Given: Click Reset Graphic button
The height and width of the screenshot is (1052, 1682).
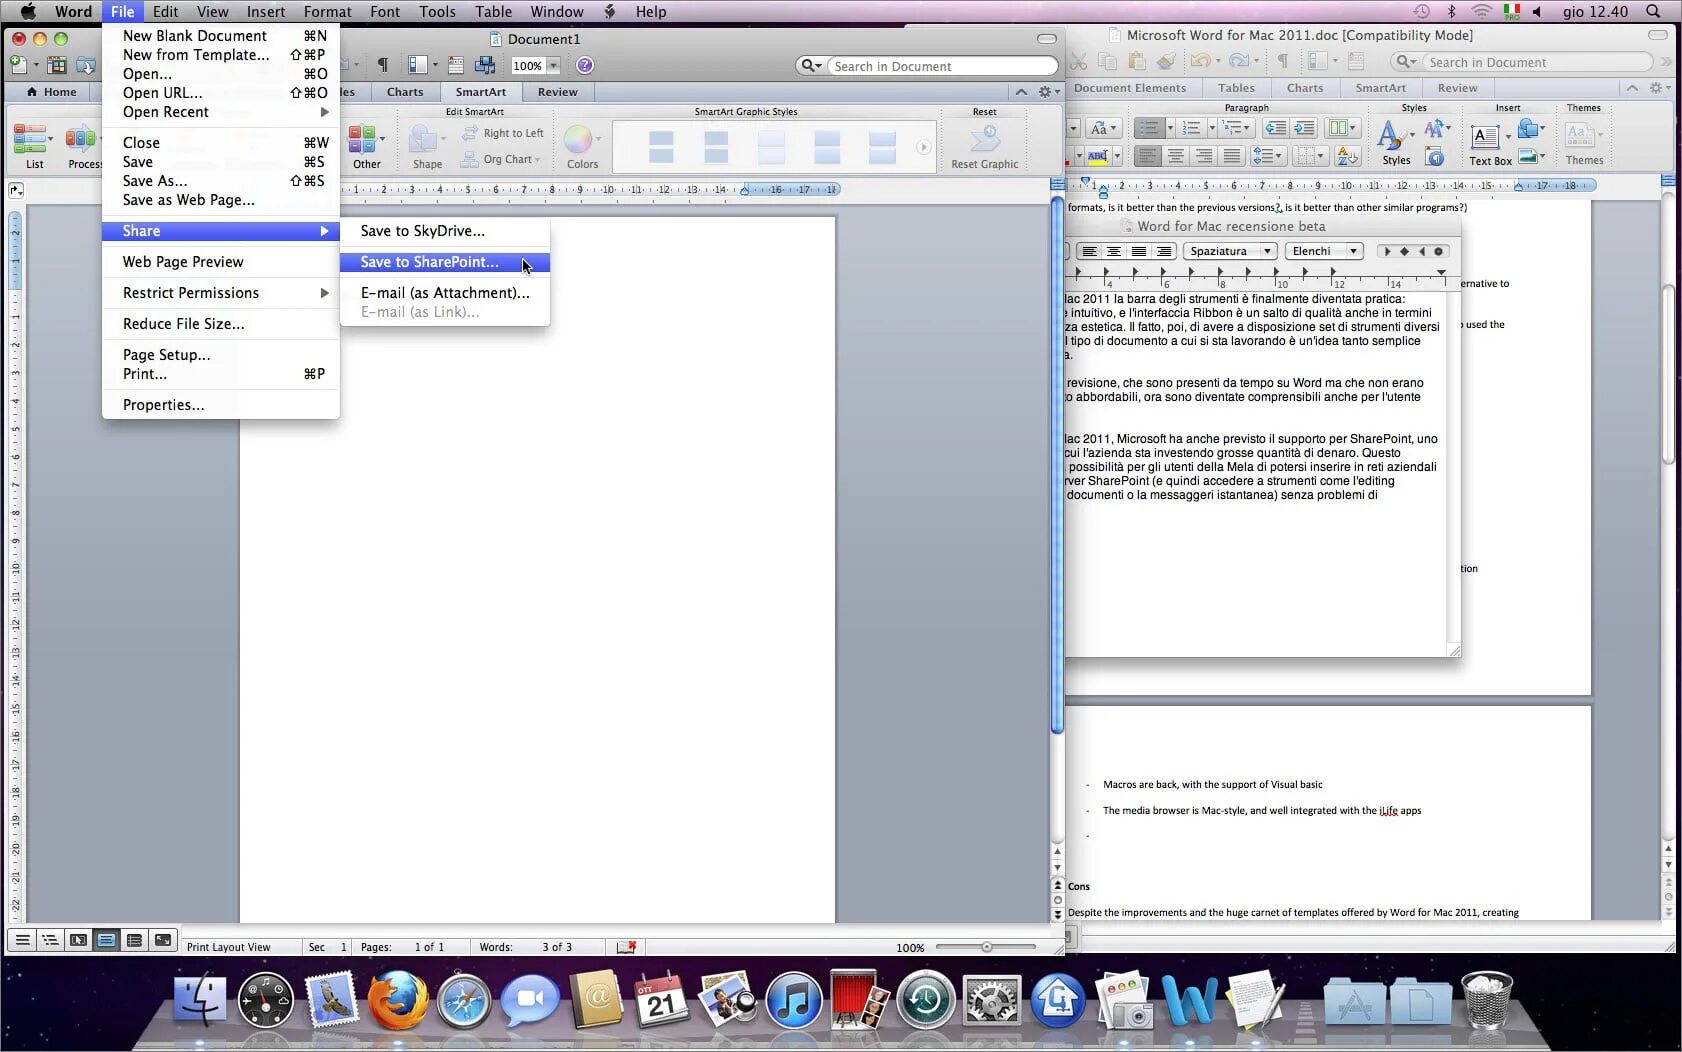Looking at the screenshot, I should (985, 146).
